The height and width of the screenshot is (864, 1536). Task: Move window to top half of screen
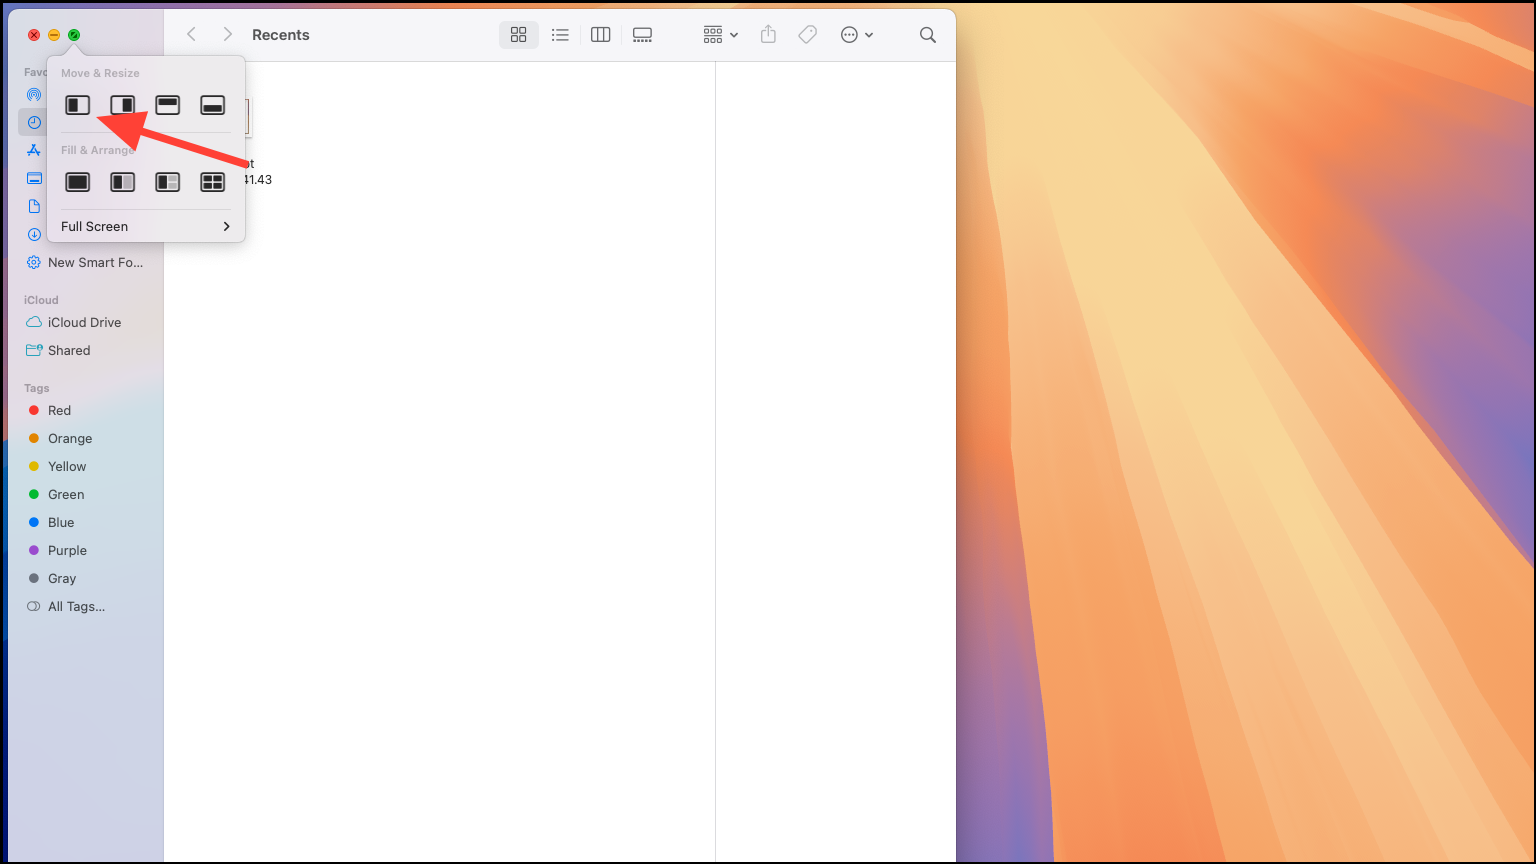tap(168, 105)
